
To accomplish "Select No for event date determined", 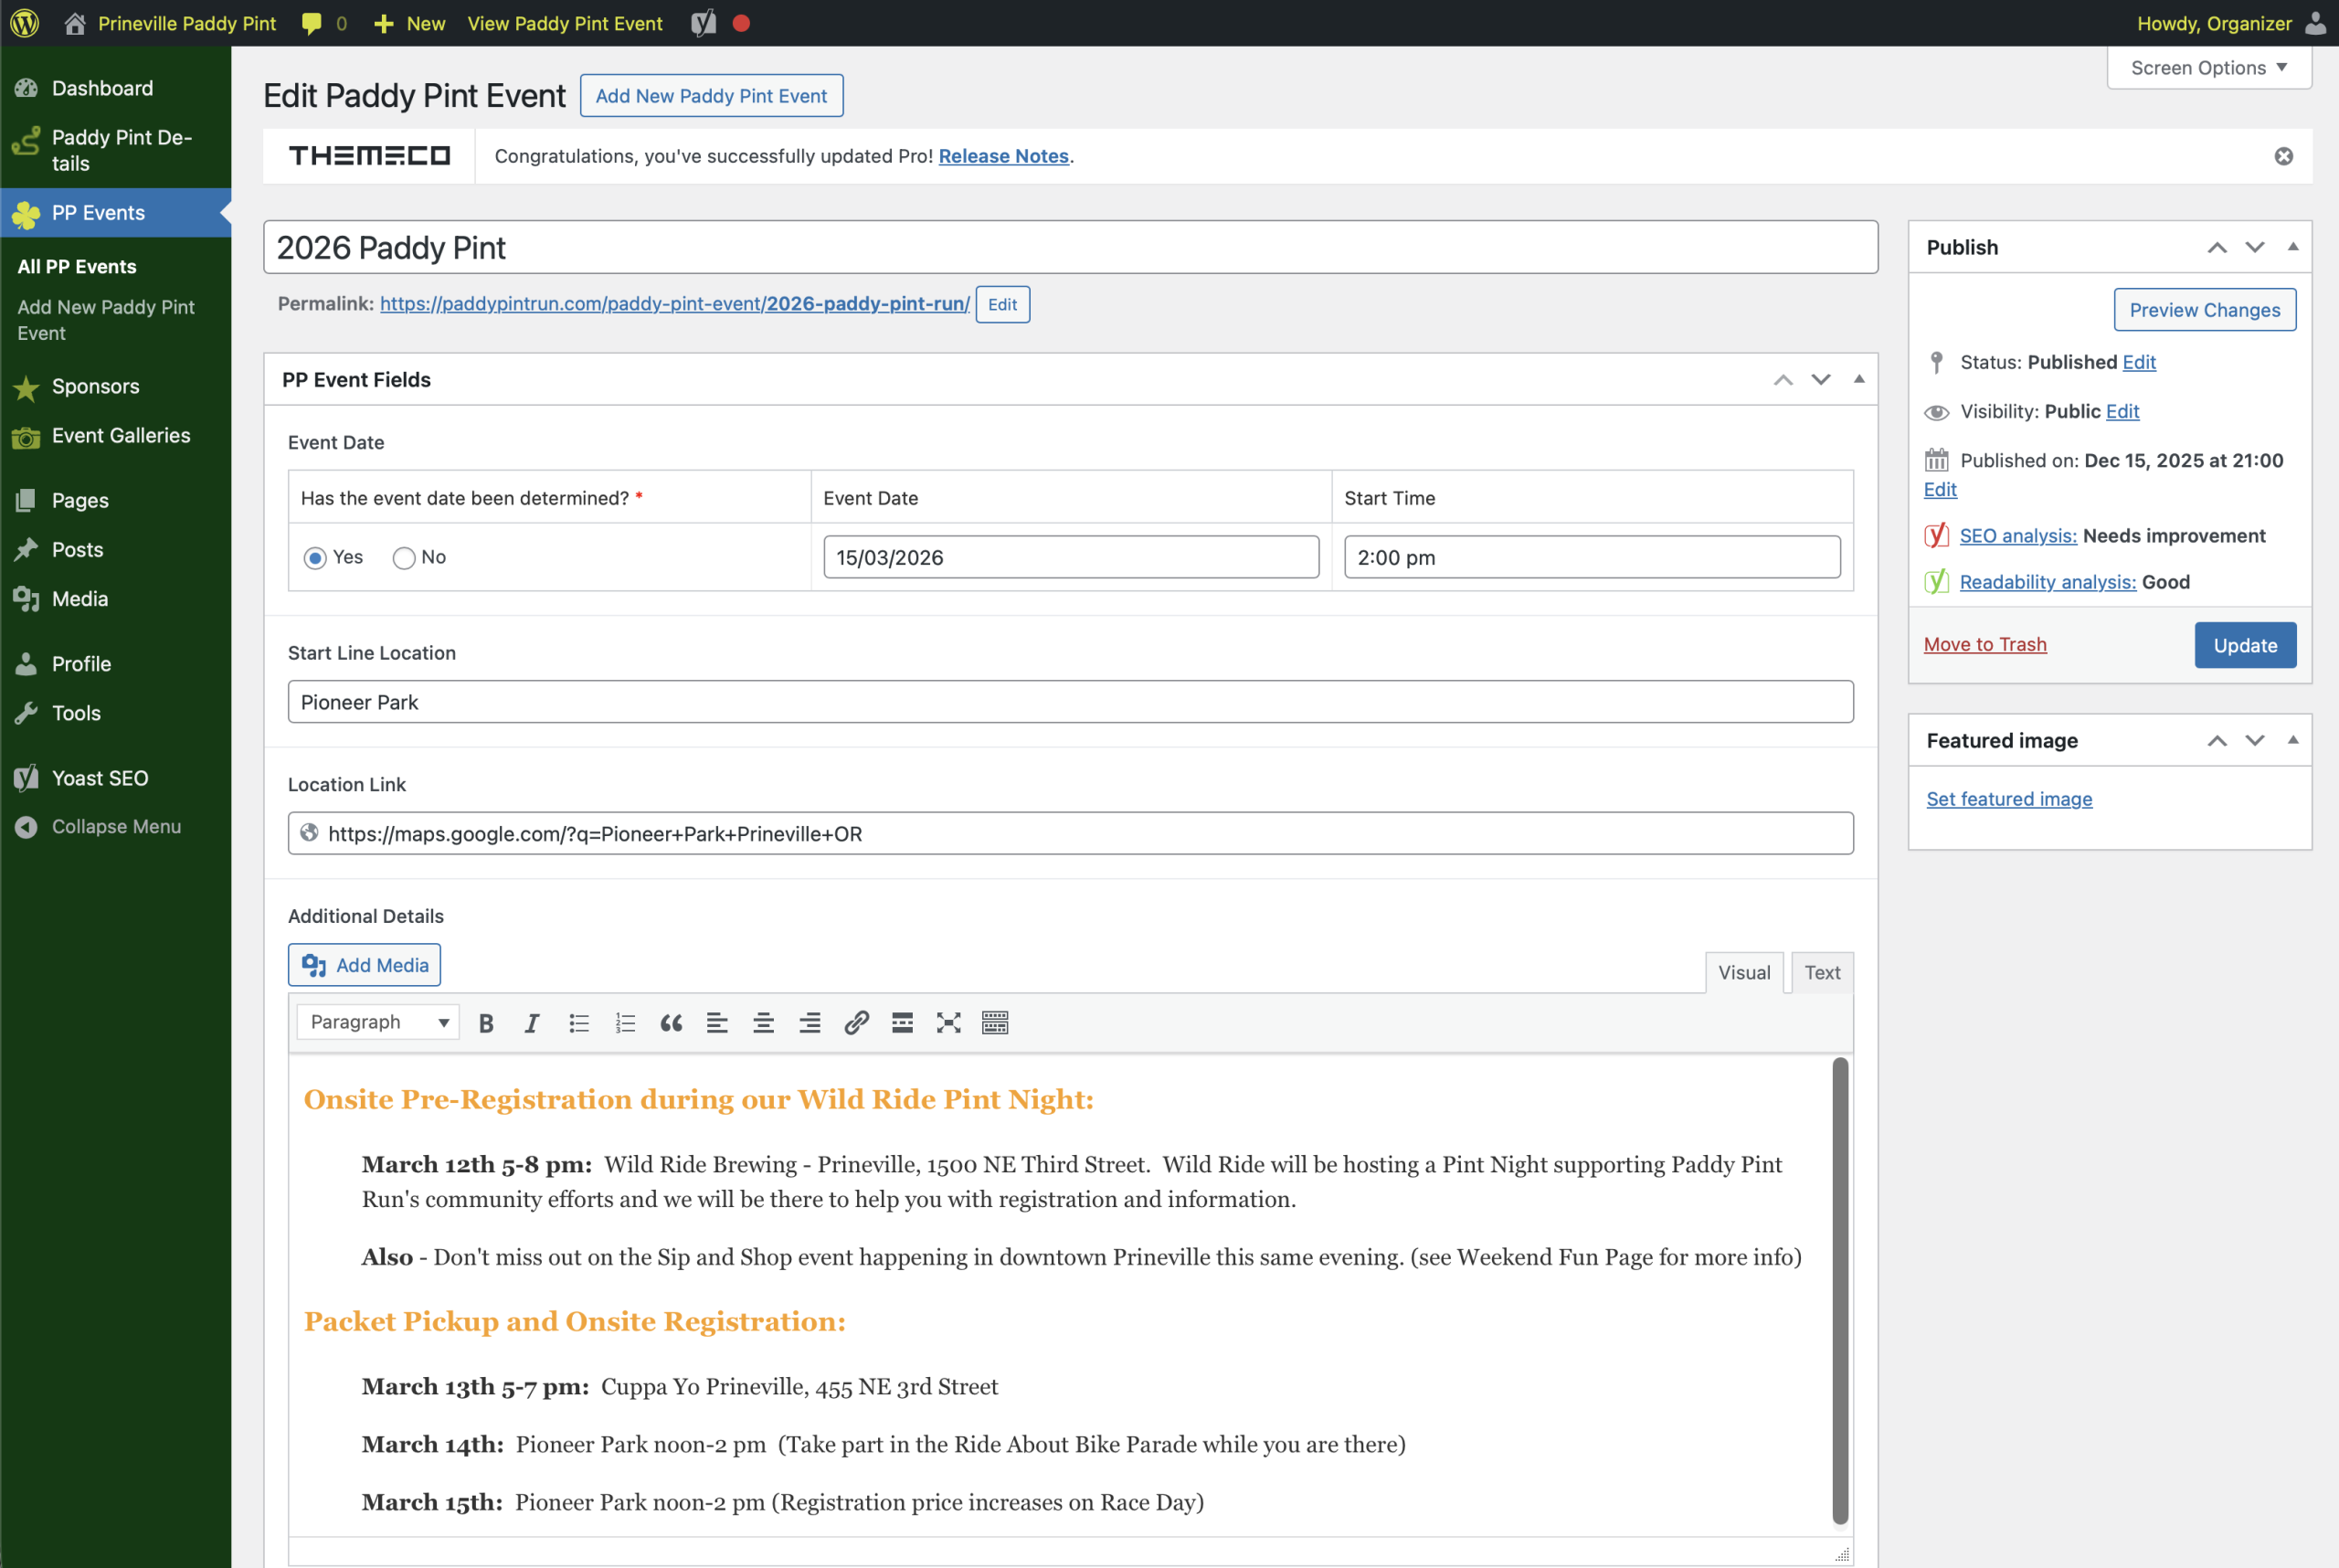I will tap(404, 558).
